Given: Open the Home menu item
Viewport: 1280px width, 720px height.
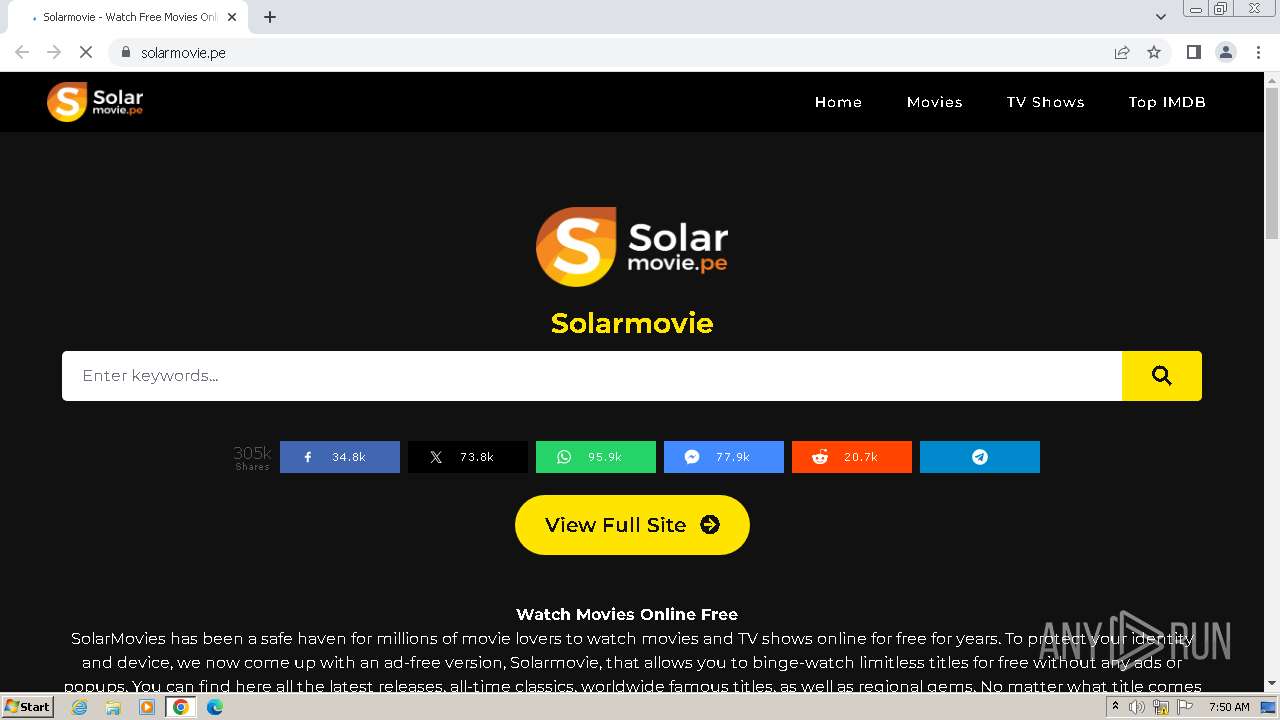Looking at the screenshot, I should (x=838, y=102).
